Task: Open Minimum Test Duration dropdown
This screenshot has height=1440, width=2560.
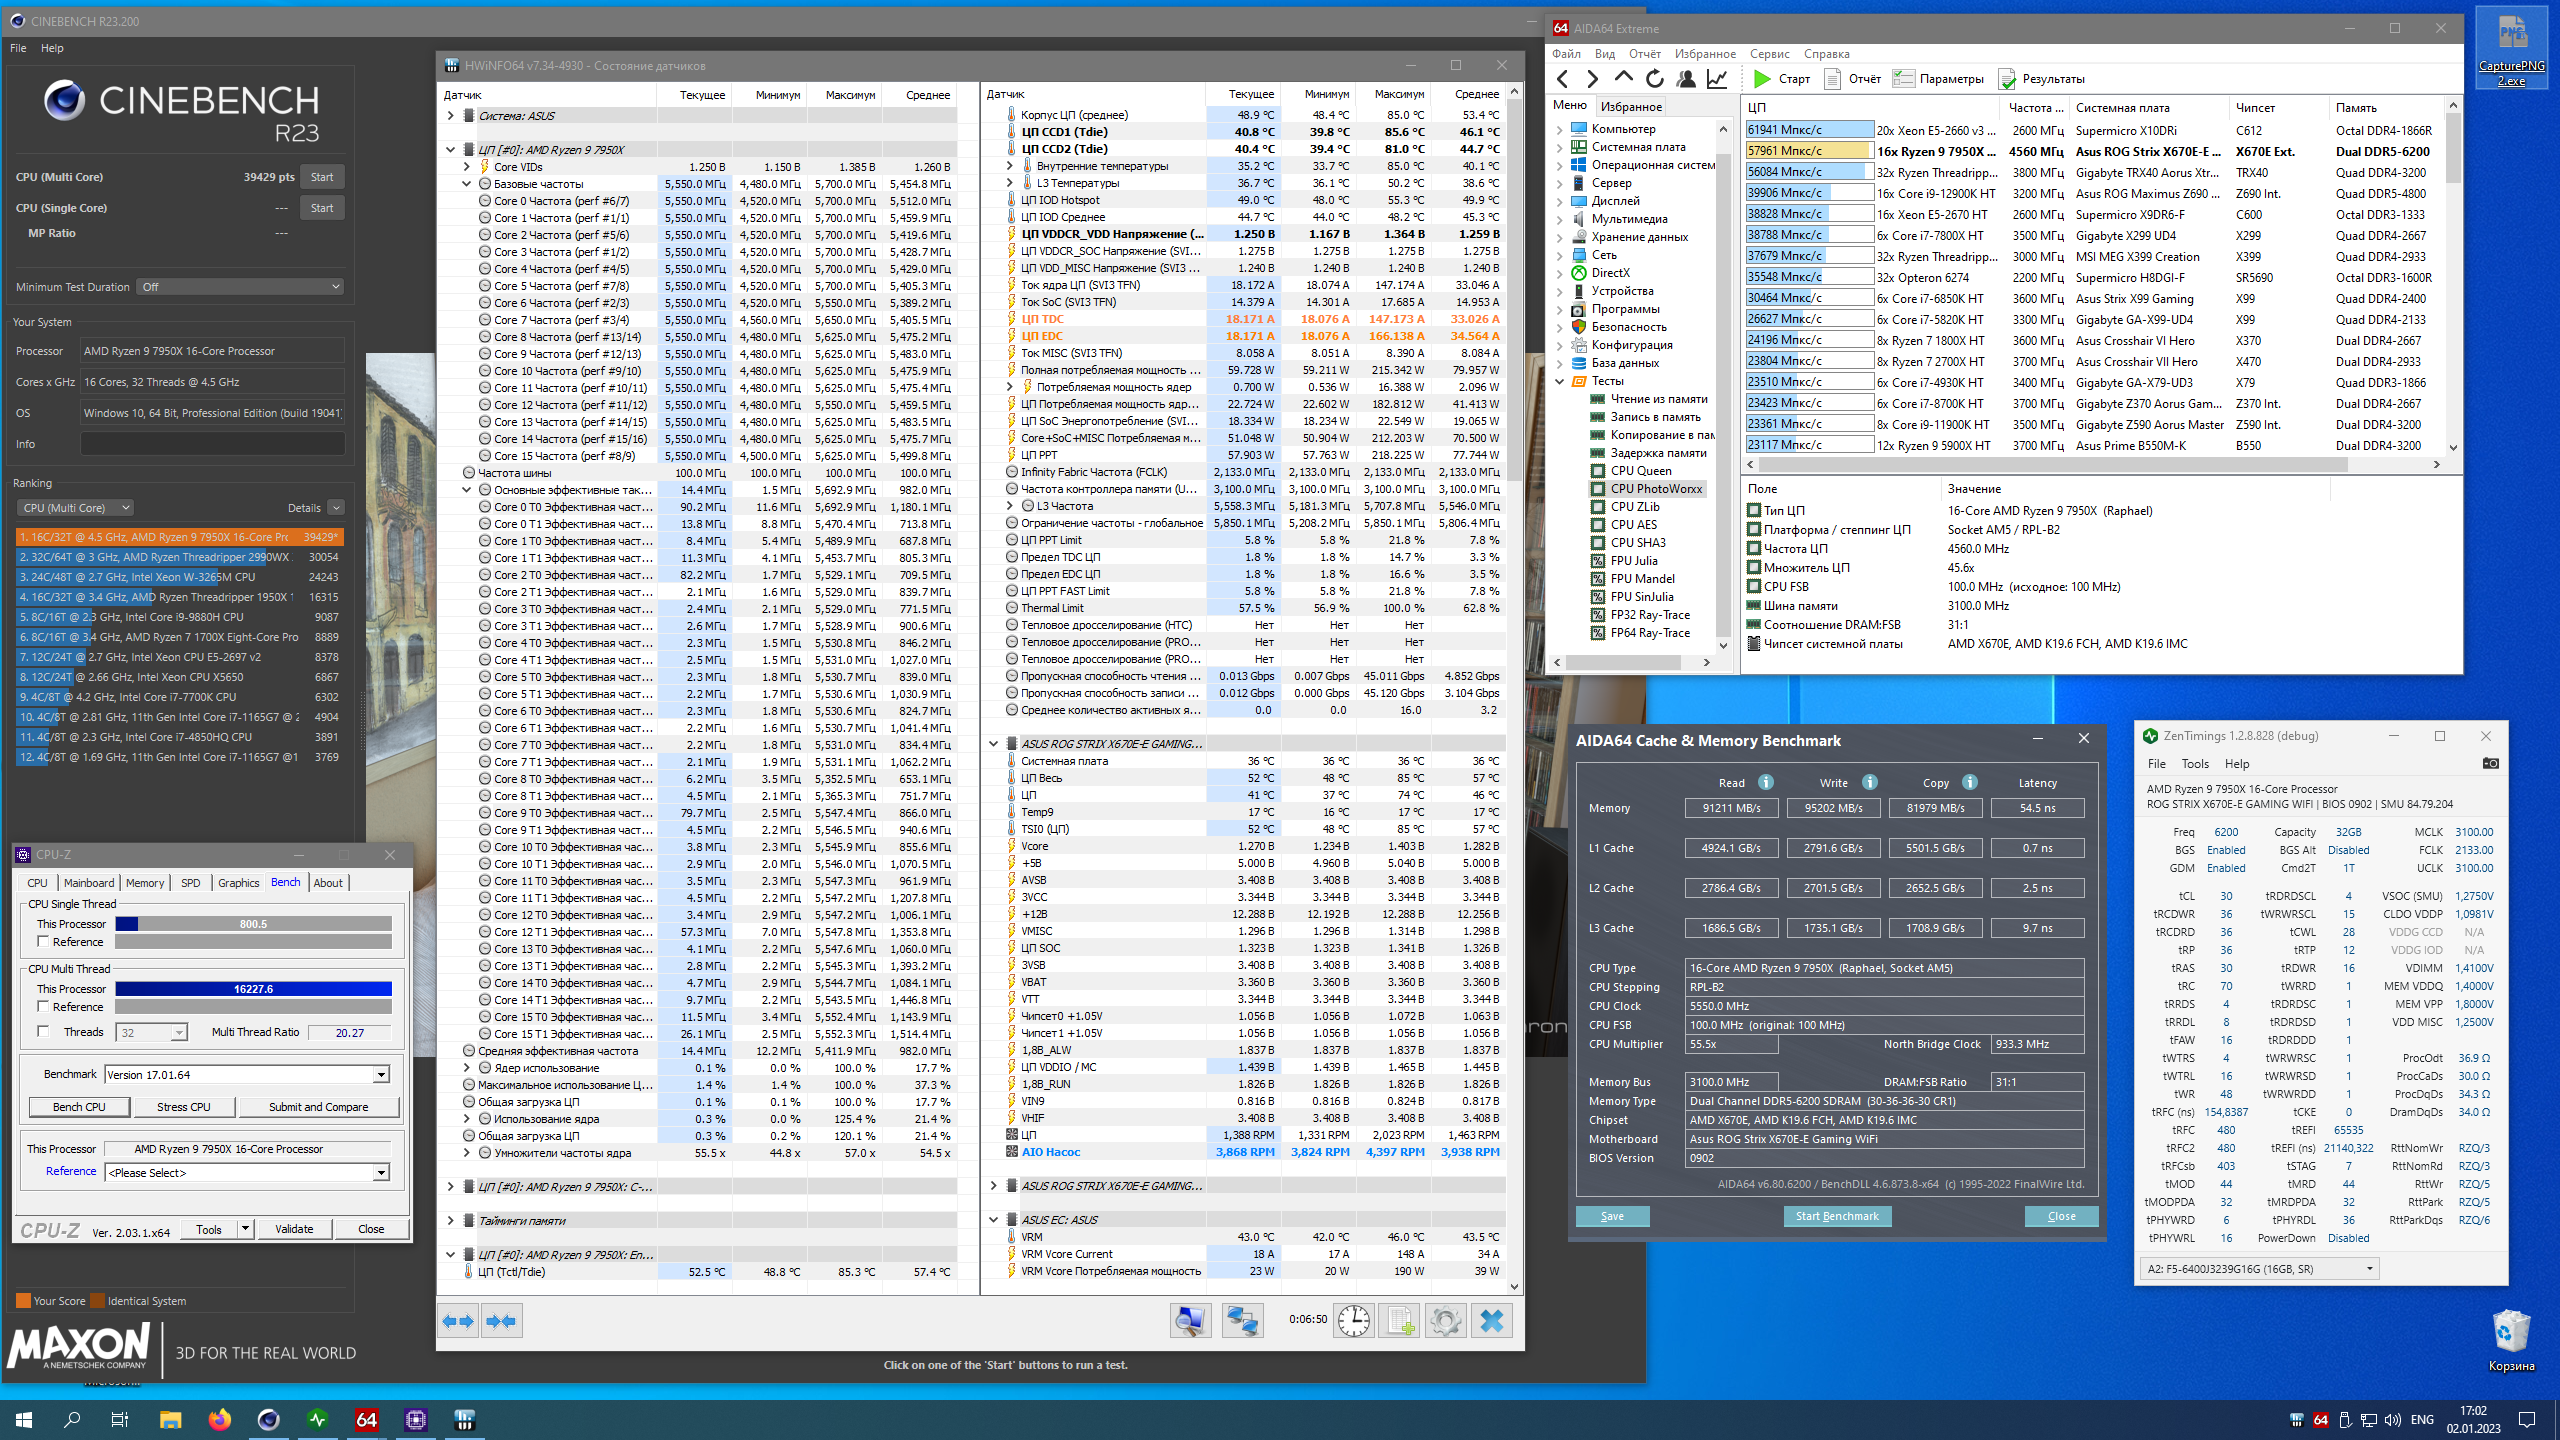Action: (241, 287)
